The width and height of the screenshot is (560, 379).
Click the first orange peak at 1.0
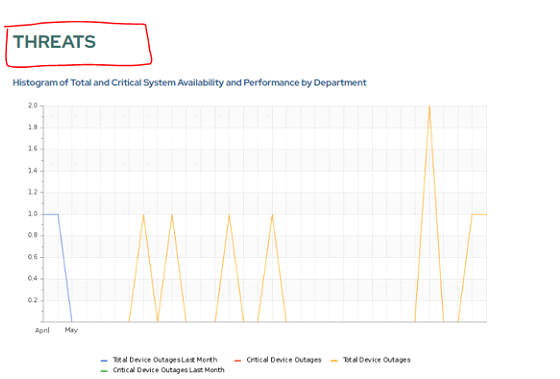143,215
